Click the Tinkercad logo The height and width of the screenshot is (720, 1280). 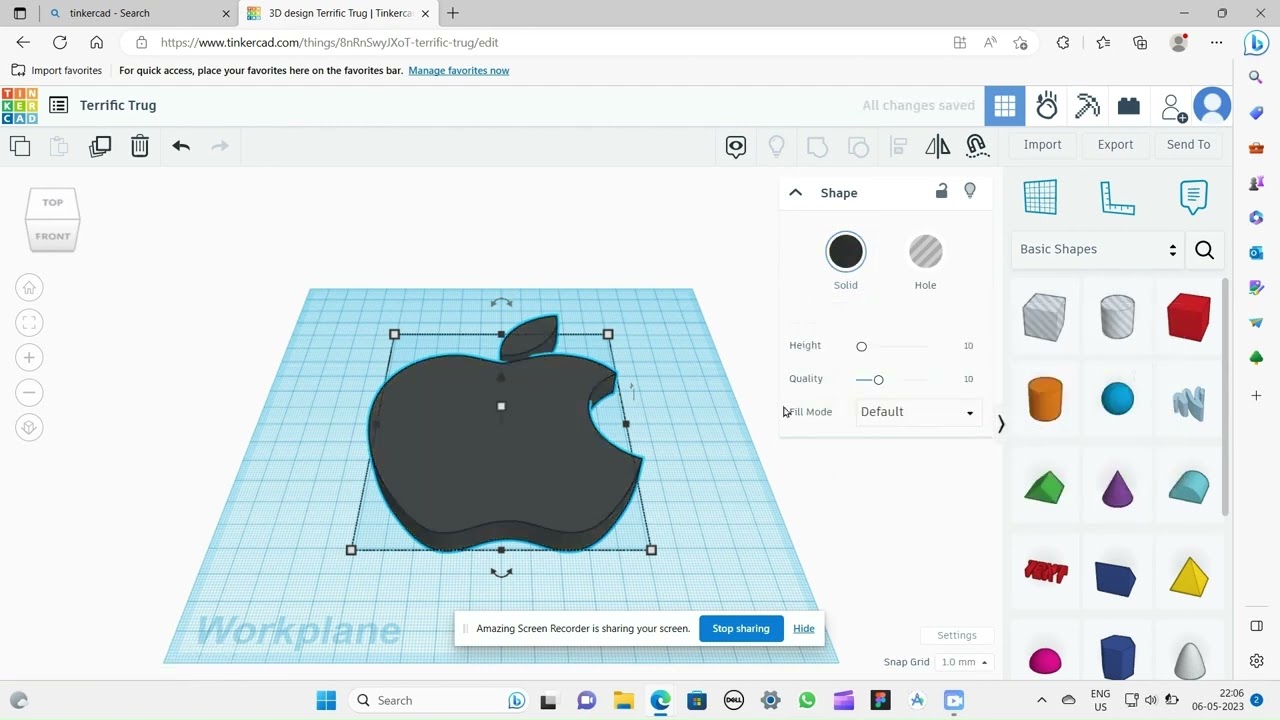pos(20,105)
